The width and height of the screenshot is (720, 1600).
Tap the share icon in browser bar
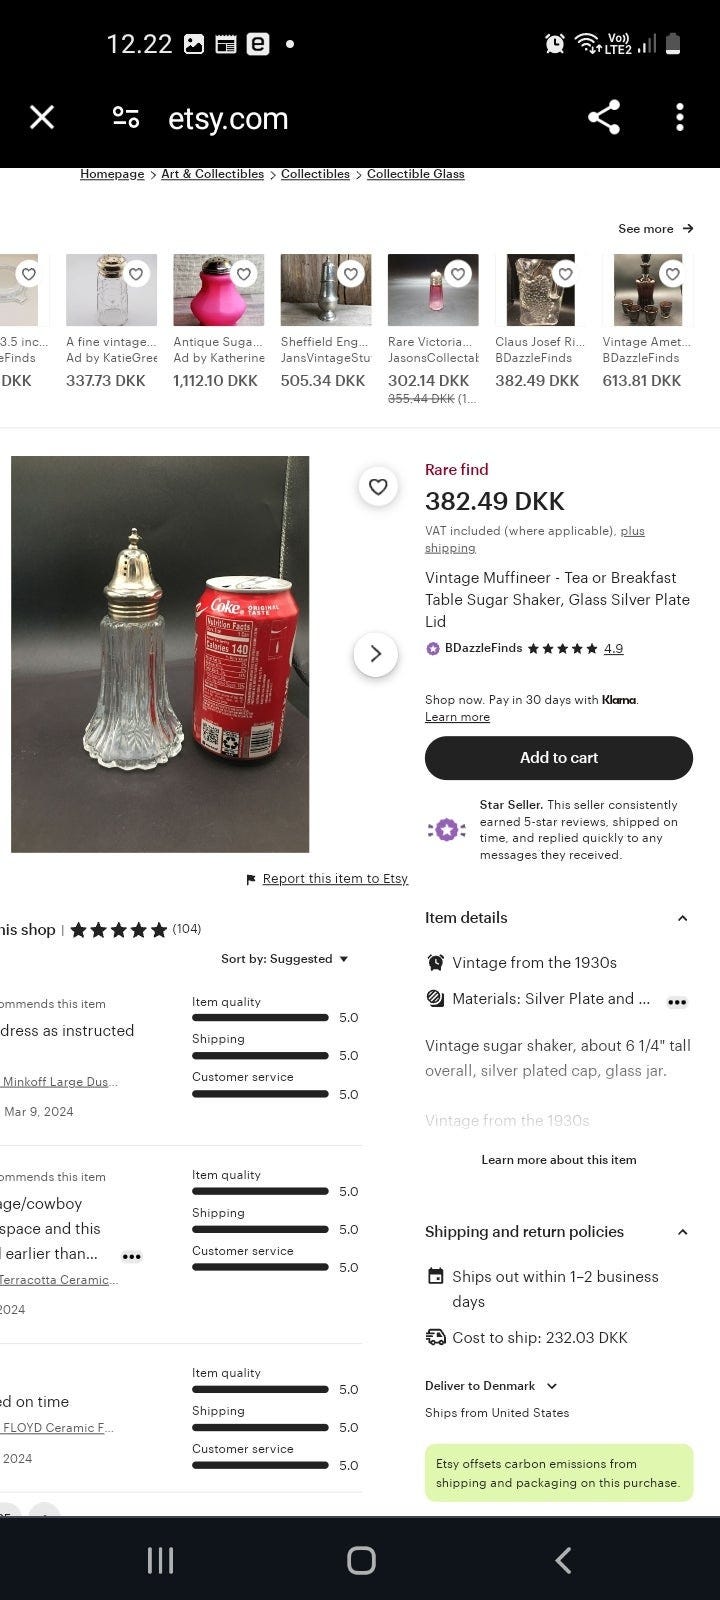click(x=603, y=118)
